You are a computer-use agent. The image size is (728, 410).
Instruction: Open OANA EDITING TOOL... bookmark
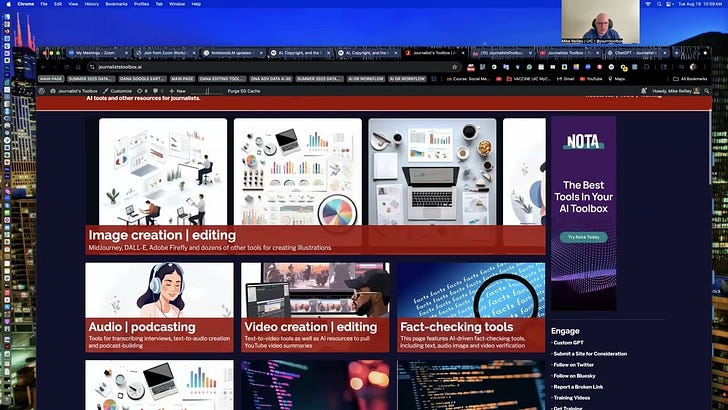222,79
